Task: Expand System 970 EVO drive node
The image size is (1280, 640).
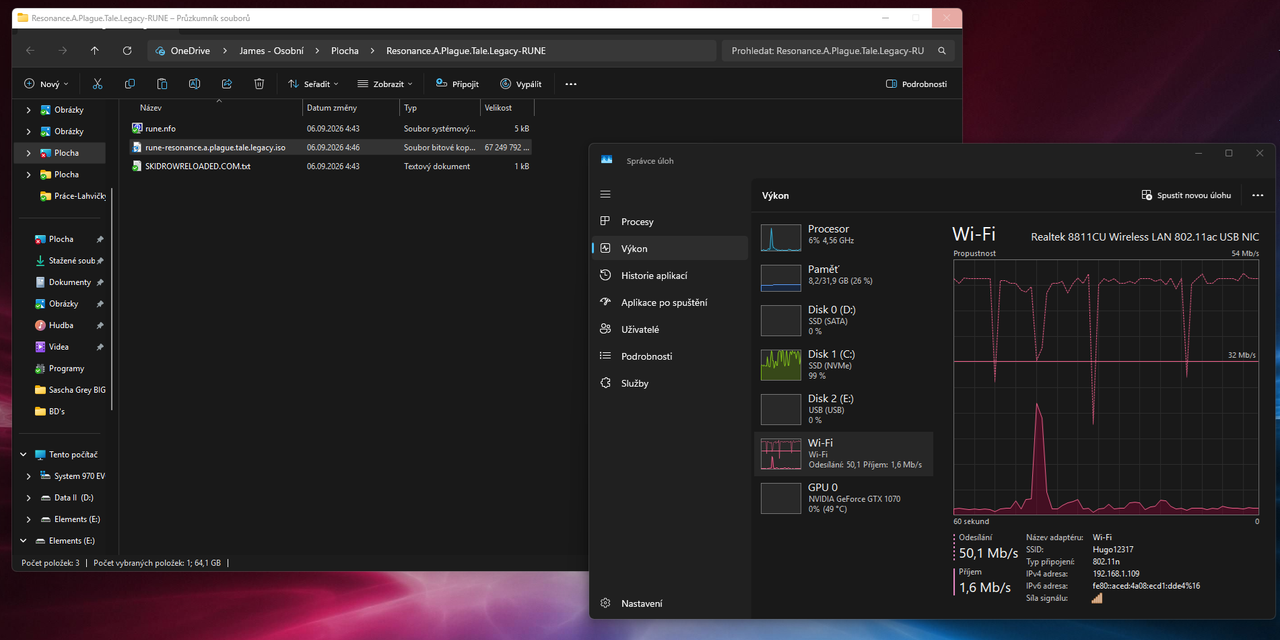Action: click(x=29, y=476)
